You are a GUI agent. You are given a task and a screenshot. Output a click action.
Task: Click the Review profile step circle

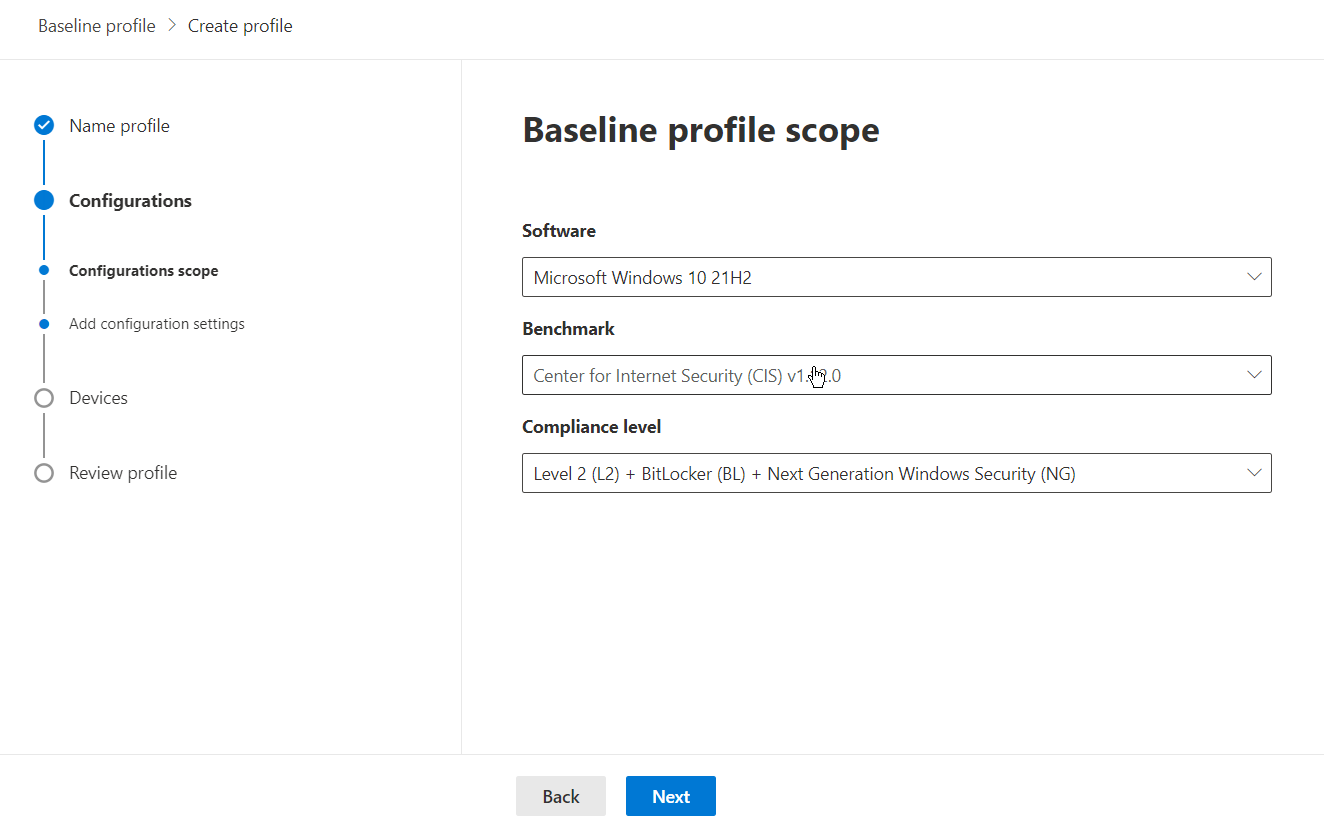(x=43, y=473)
